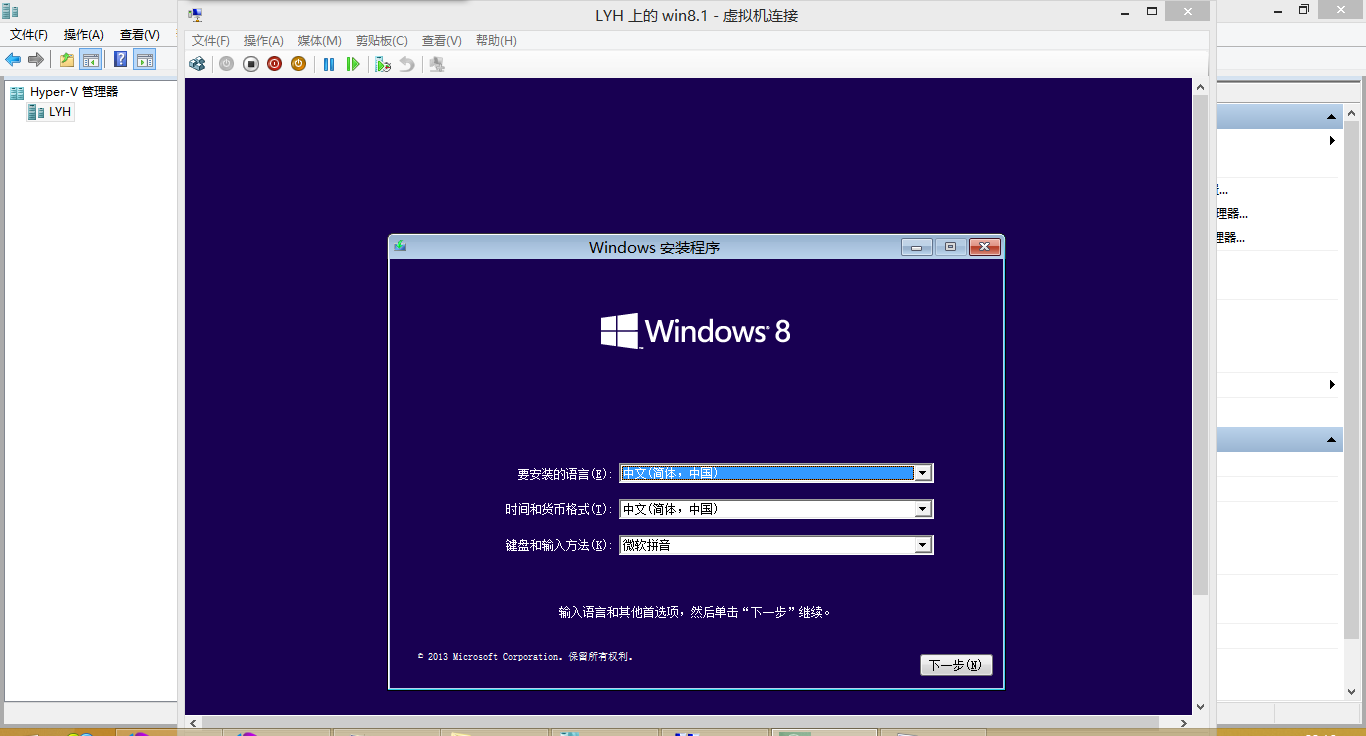
Task: Select the LYH server in the tree
Action: [x=50, y=112]
